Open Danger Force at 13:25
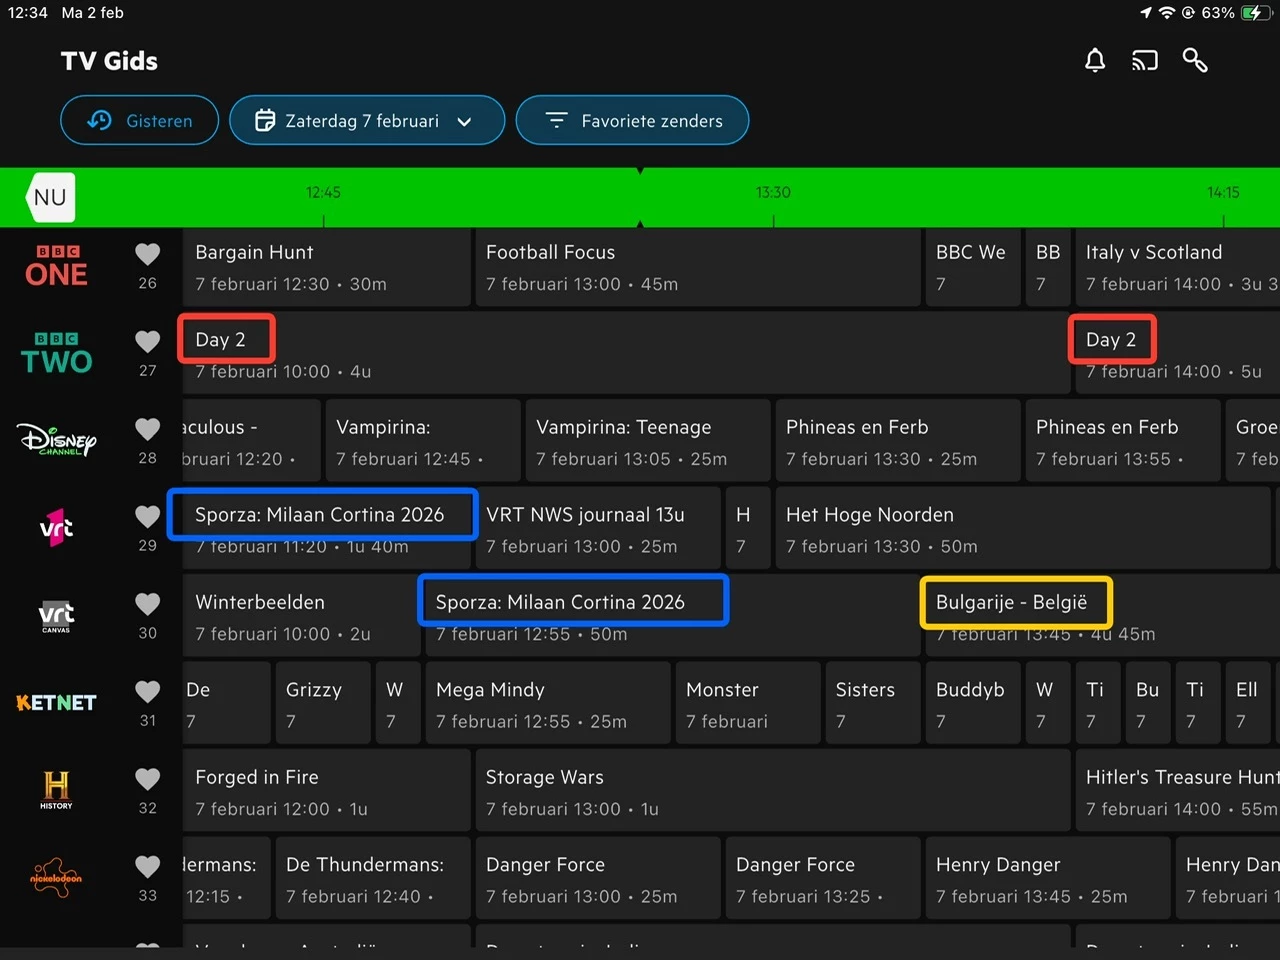This screenshot has width=1280, height=960. pyautogui.click(x=823, y=880)
